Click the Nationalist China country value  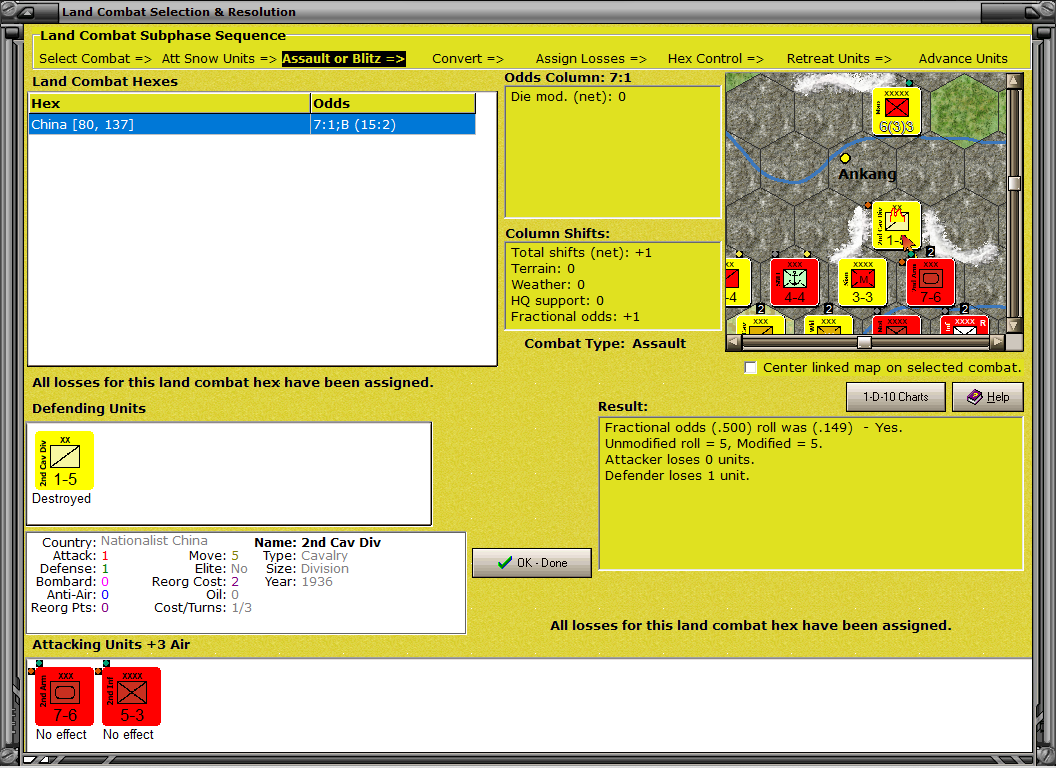(154, 541)
